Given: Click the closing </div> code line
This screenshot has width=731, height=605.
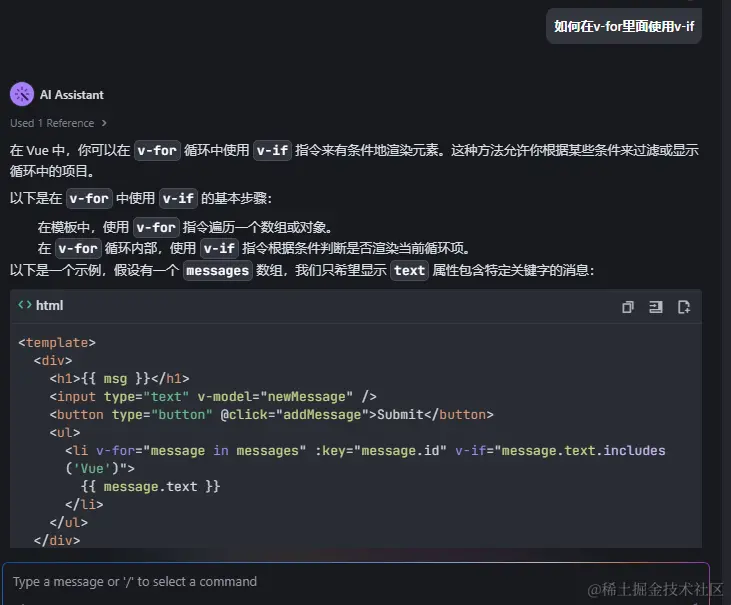Looking at the screenshot, I should tap(57, 541).
